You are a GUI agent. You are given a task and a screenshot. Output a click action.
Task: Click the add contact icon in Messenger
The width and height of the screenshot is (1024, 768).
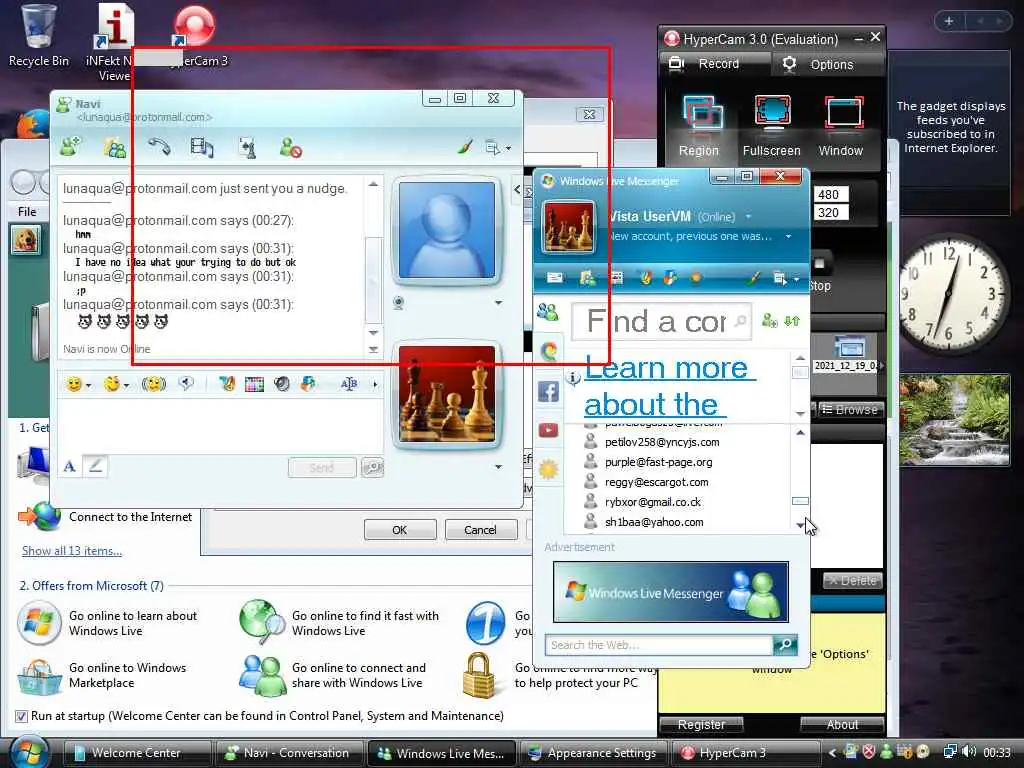point(770,321)
